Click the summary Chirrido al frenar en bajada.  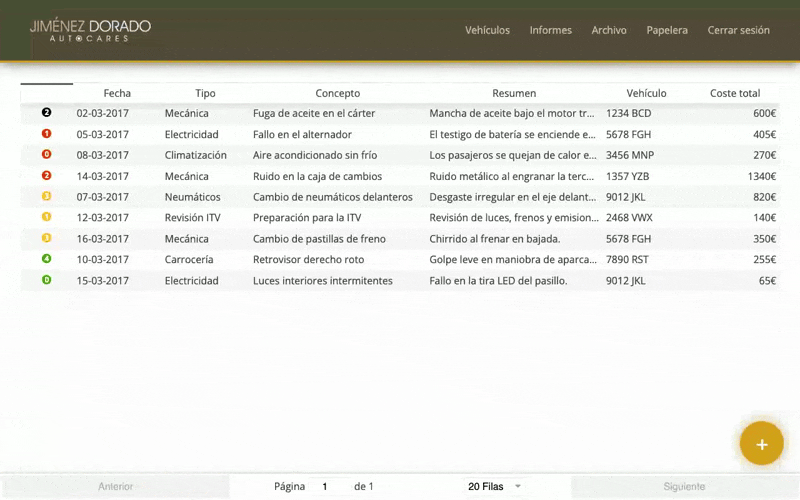[494, 239]
